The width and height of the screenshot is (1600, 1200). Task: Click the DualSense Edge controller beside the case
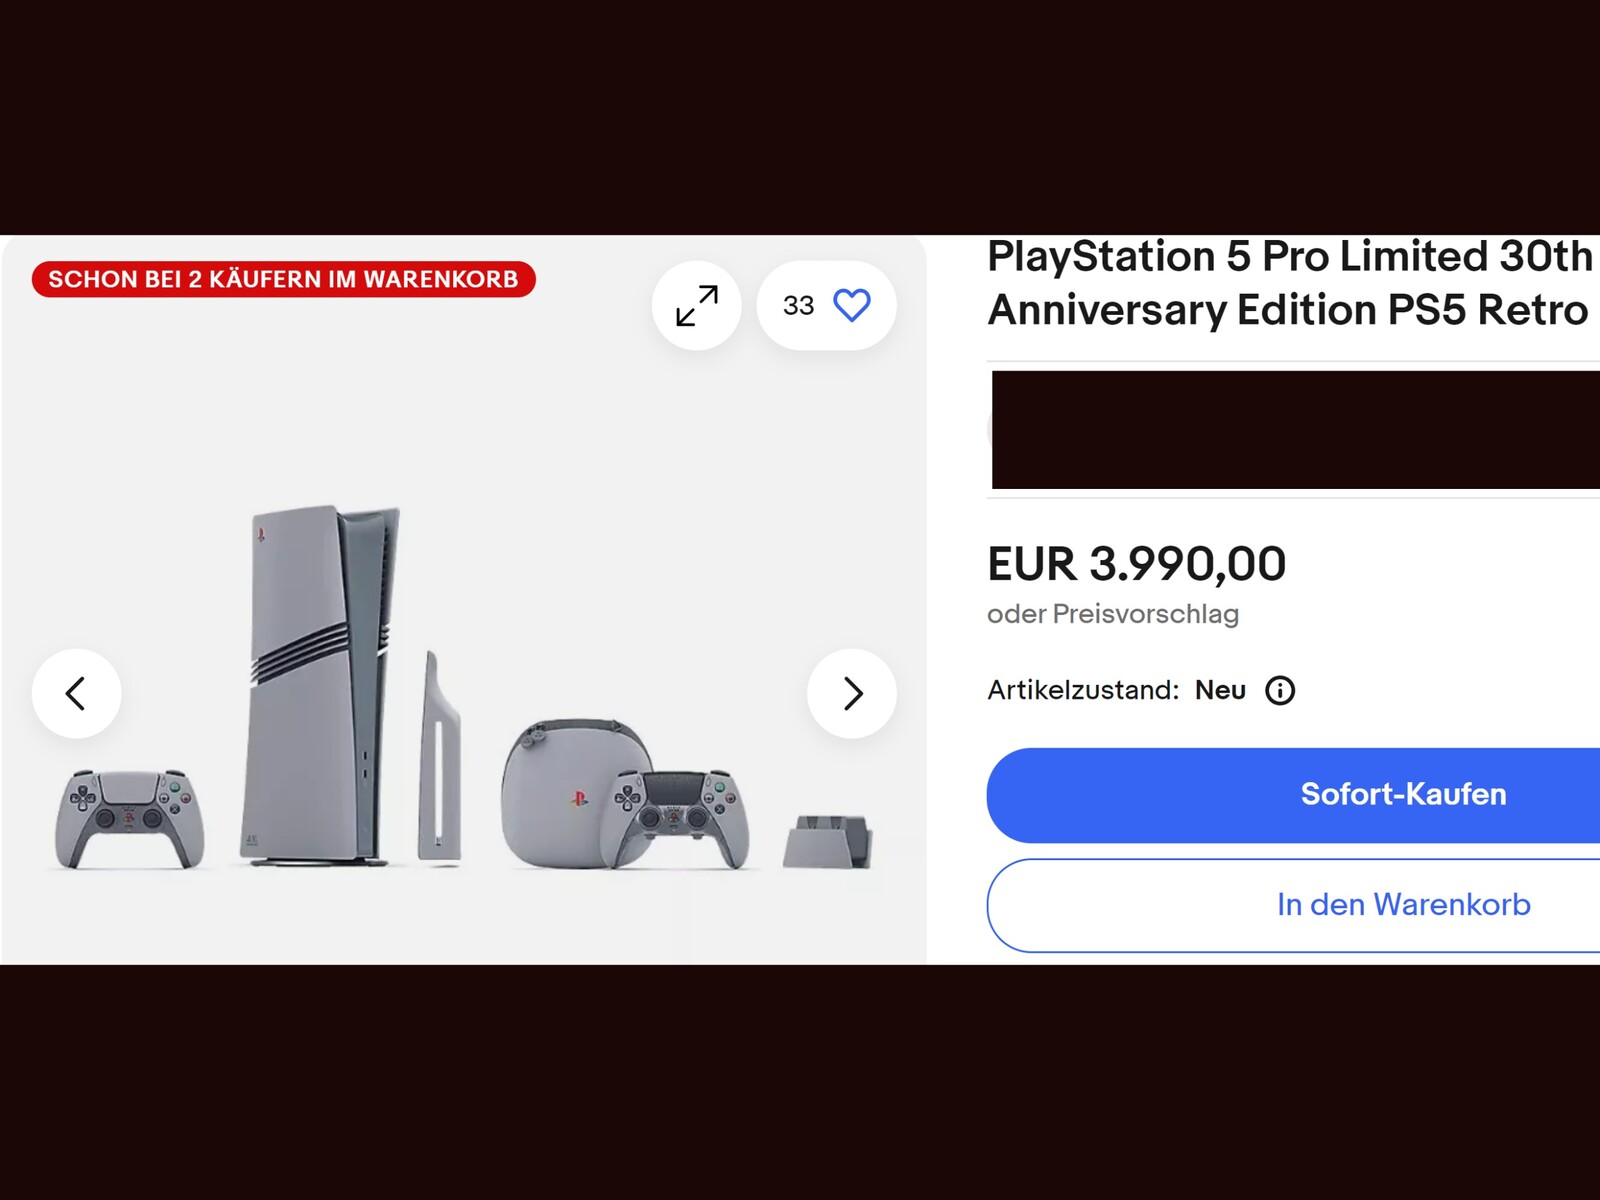(678, 818)
